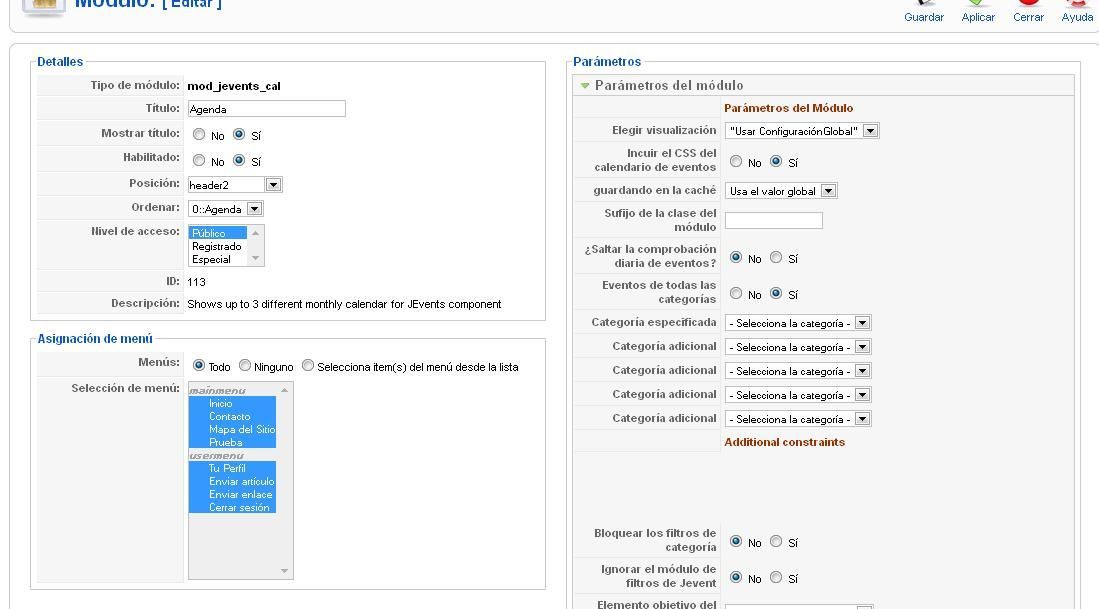1099x609 pixels.
Task: Click the Nivel de acceso list scroll-down arrow
Action: tap(256, 259)
